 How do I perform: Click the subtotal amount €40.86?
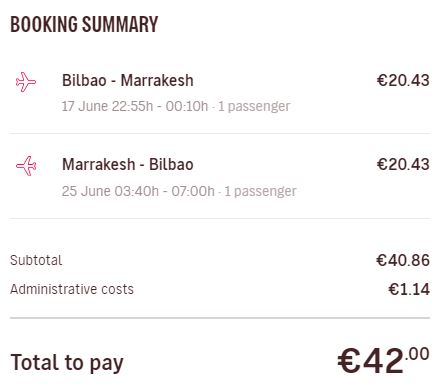[x=403, y=260]
